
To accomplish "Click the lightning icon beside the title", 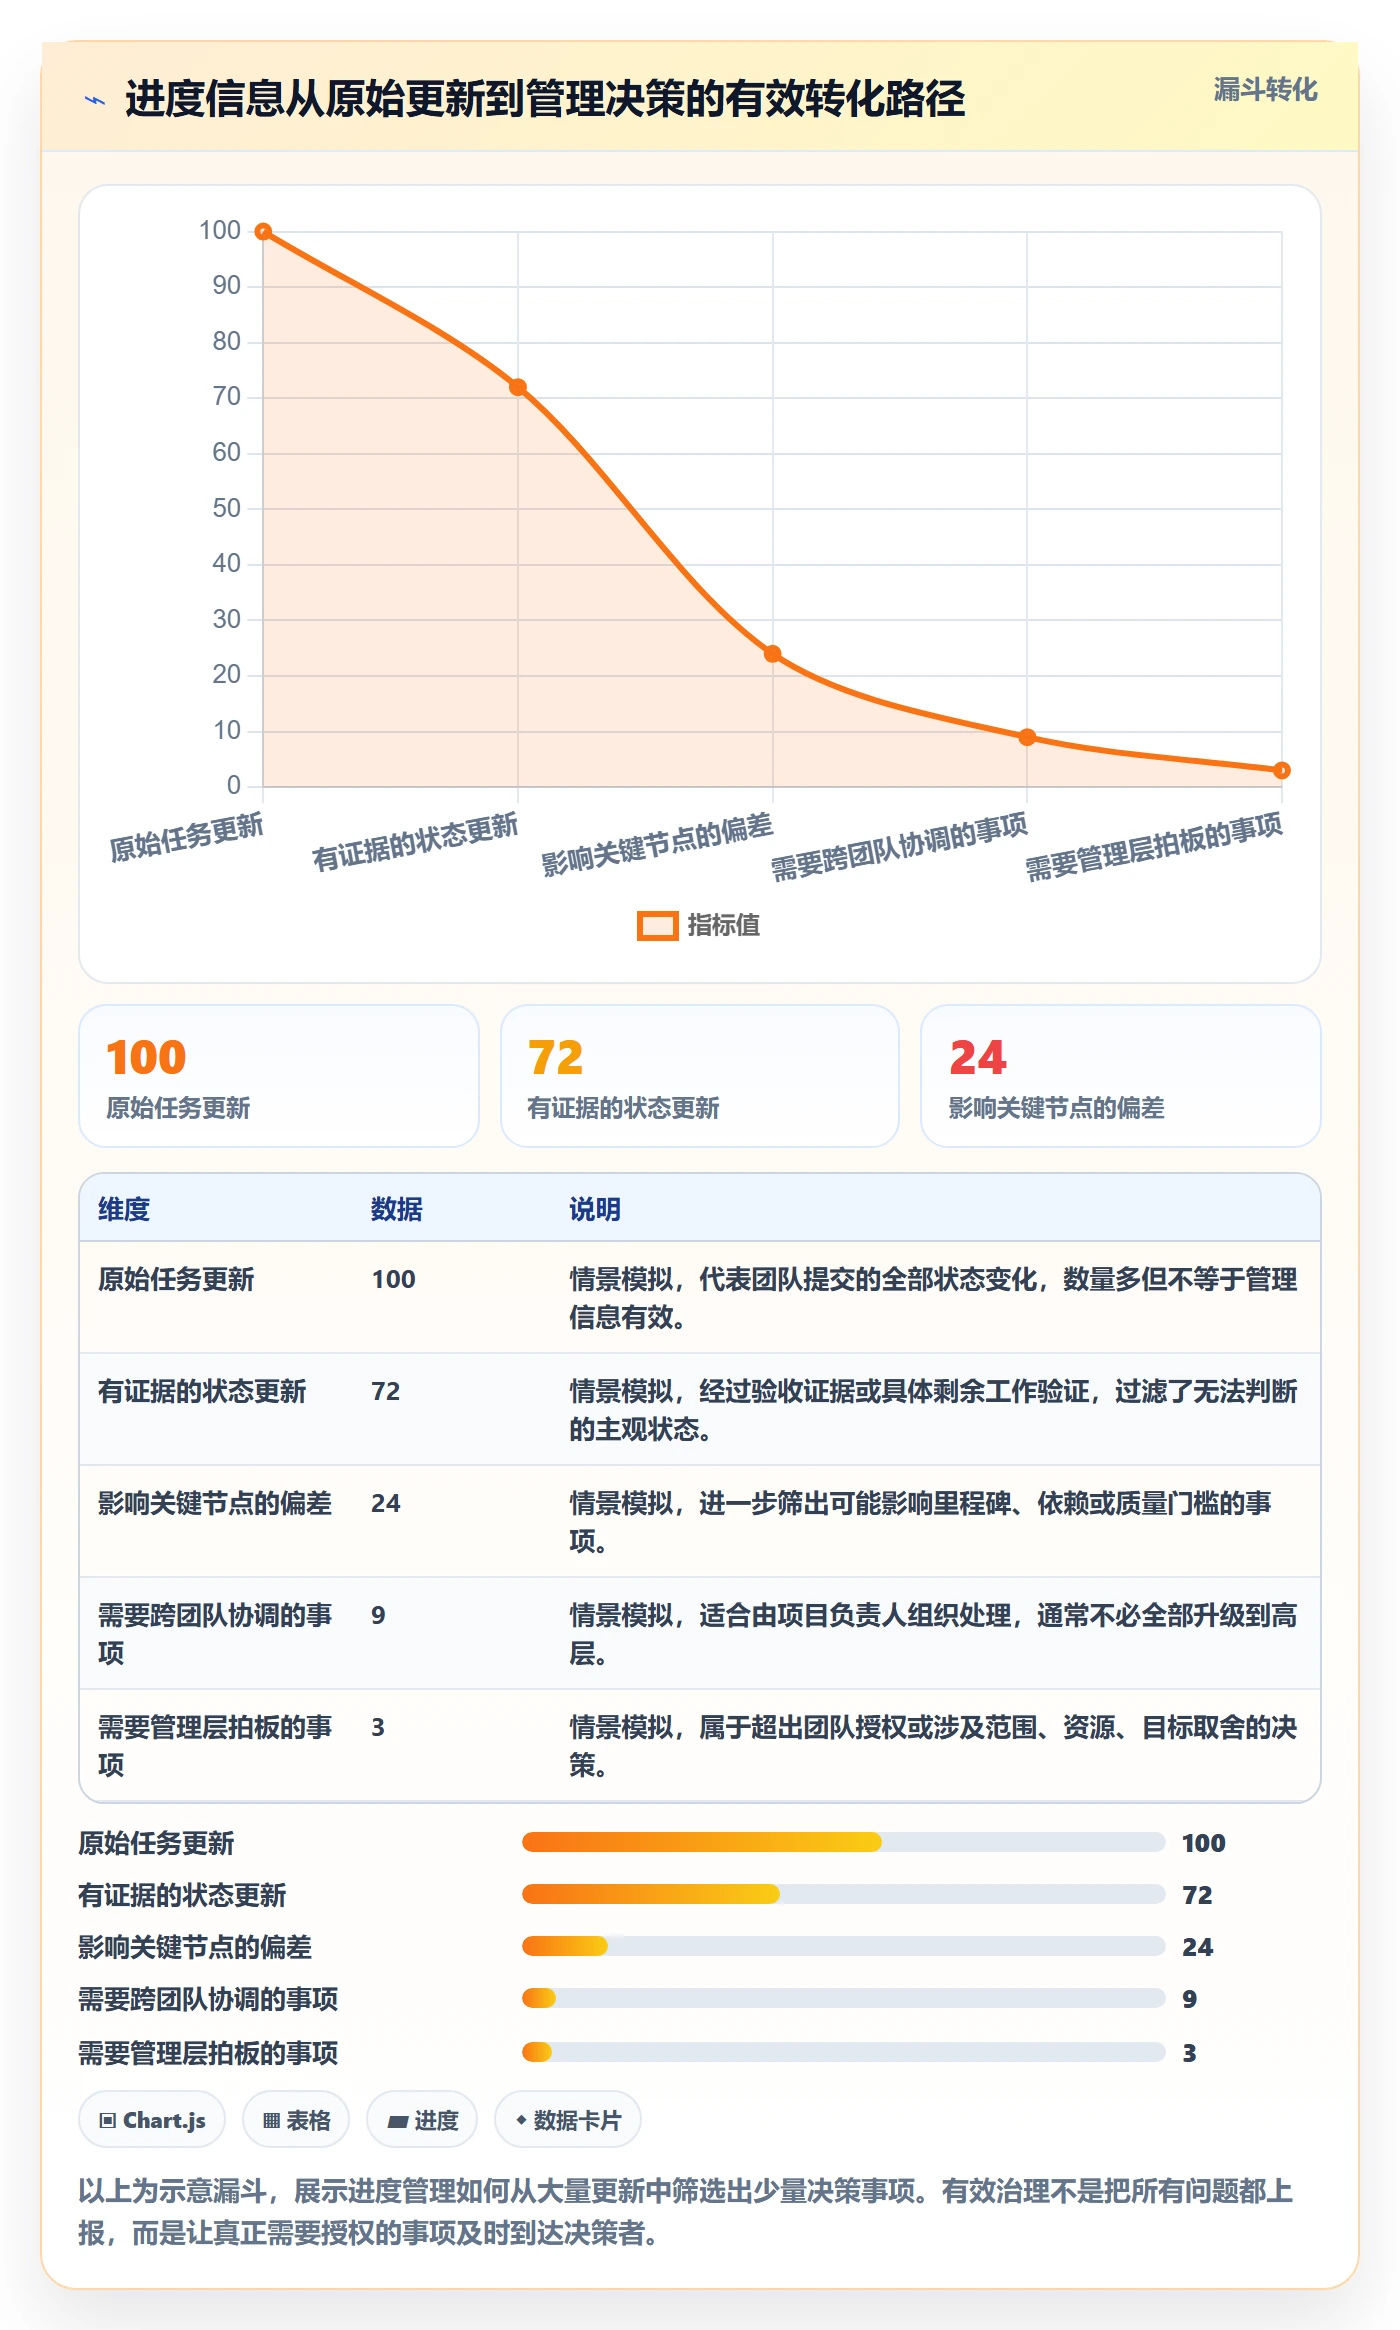I will coord(95,100).
